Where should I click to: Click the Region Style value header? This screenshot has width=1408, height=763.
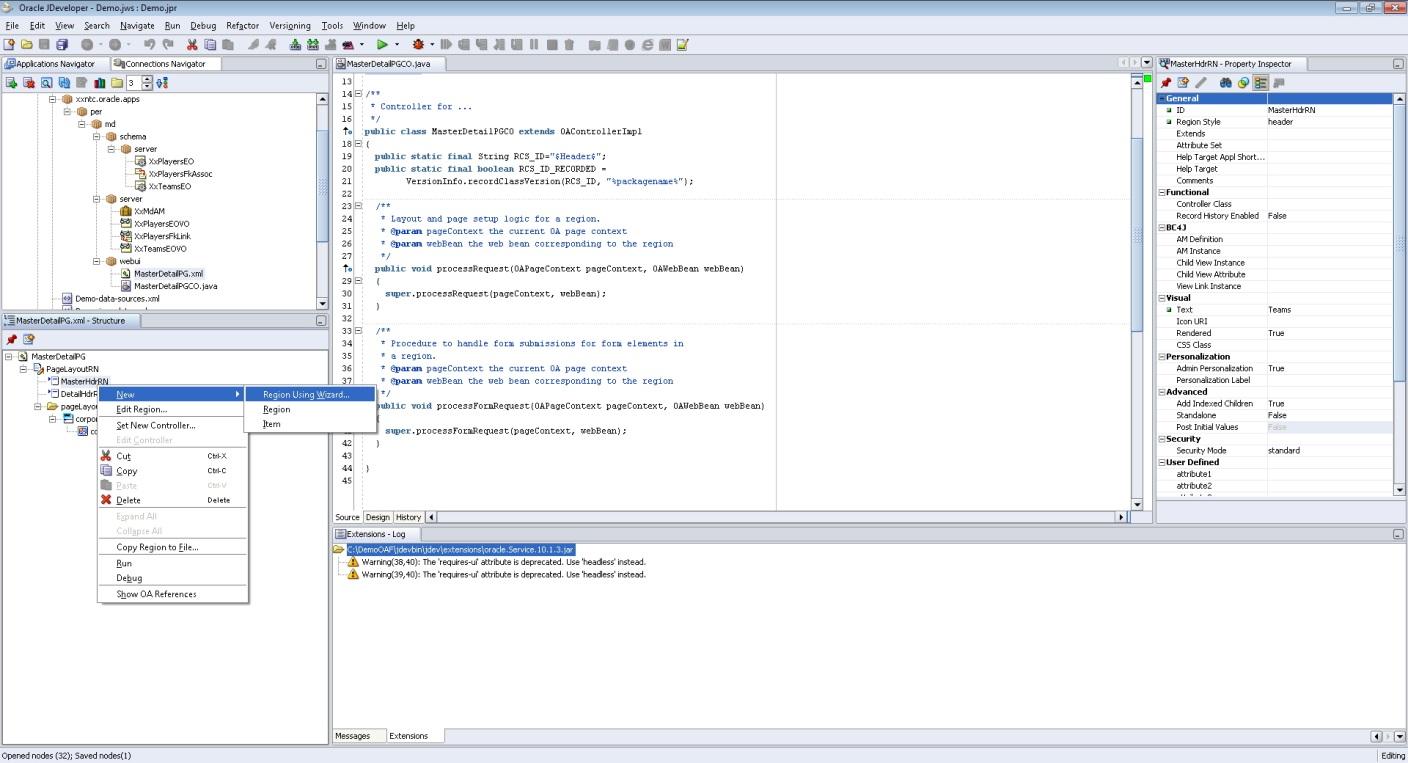pos(1329,122)
